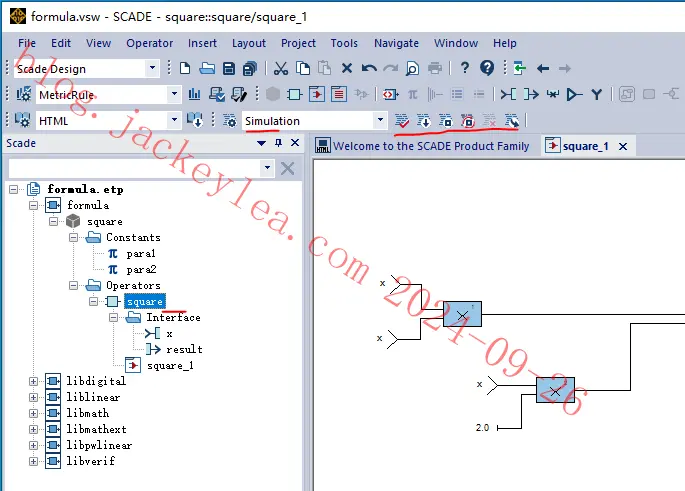The image size is (685, 491).
Task: Click the Stop build red icon
Action: 467,121
